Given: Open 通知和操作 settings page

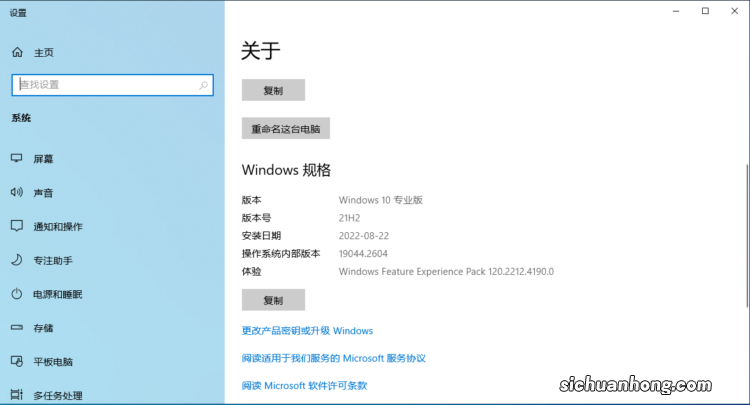Looking at the screenshot, I should click(x=58, y=227).
